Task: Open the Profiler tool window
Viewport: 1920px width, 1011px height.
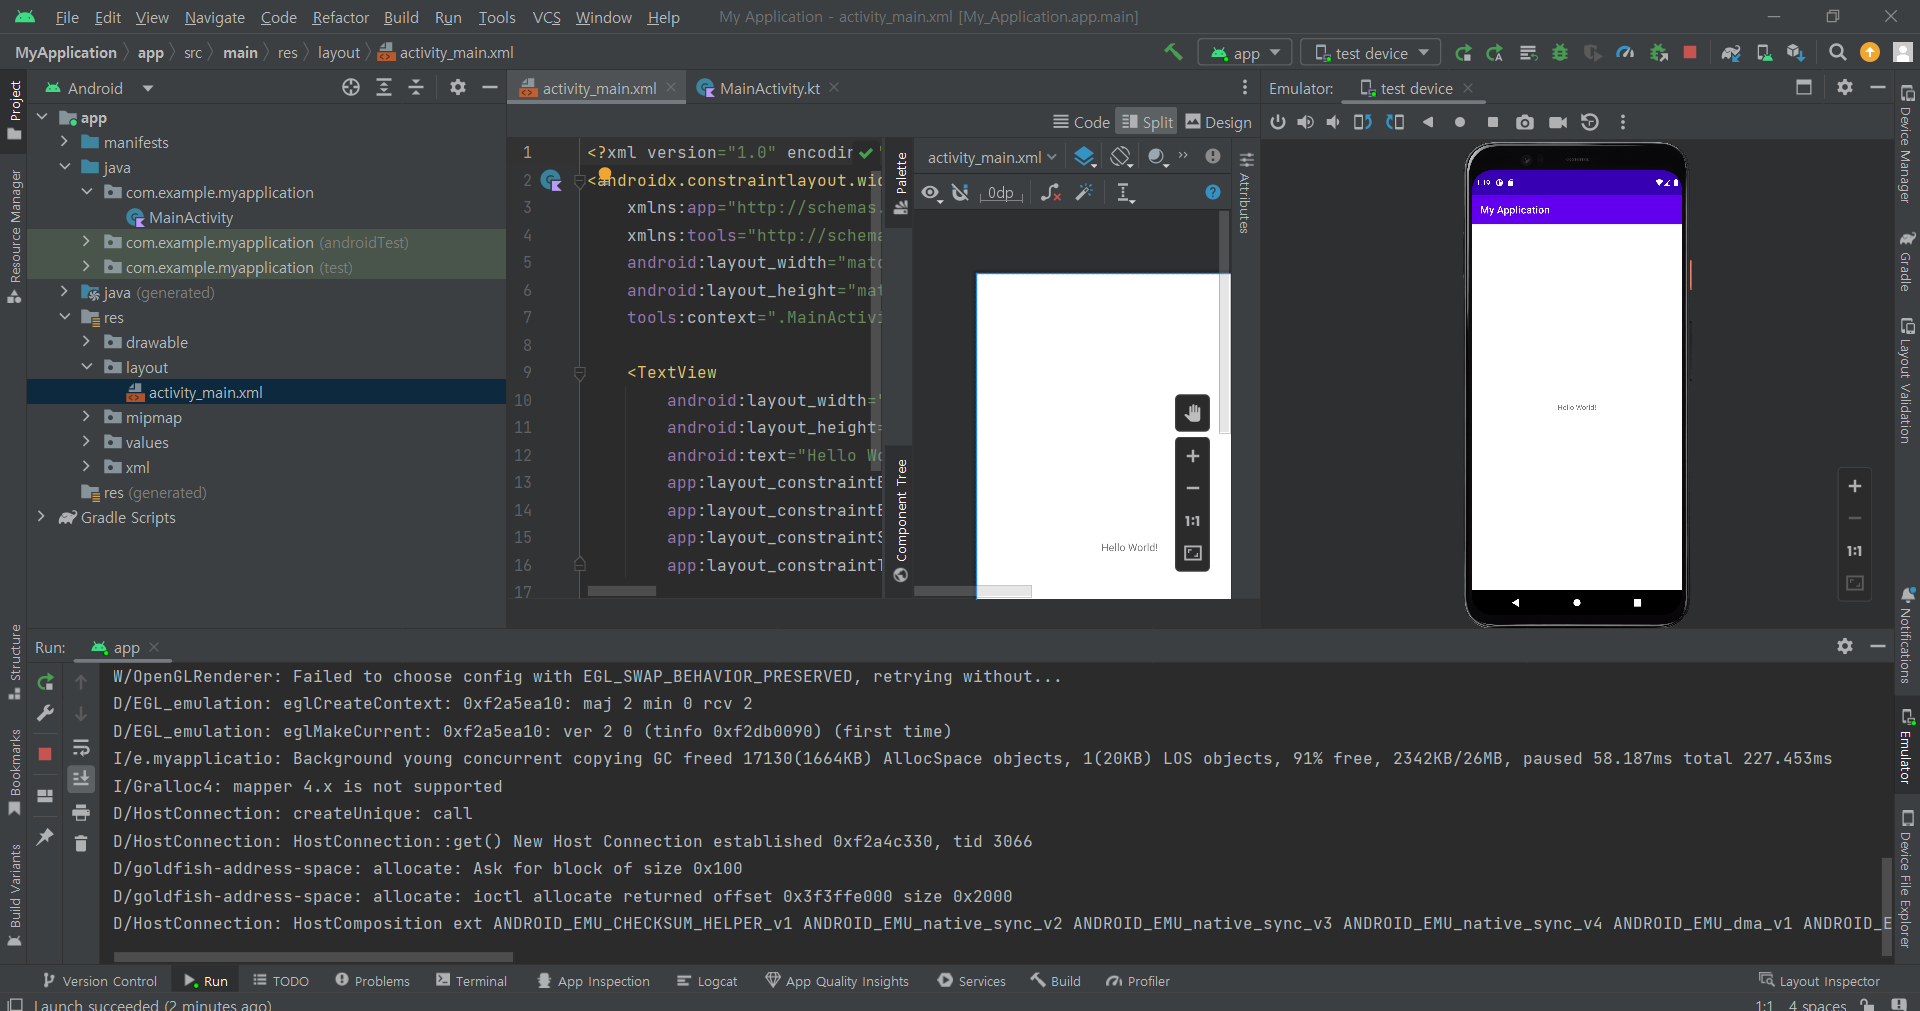Action: (1138, 981)
